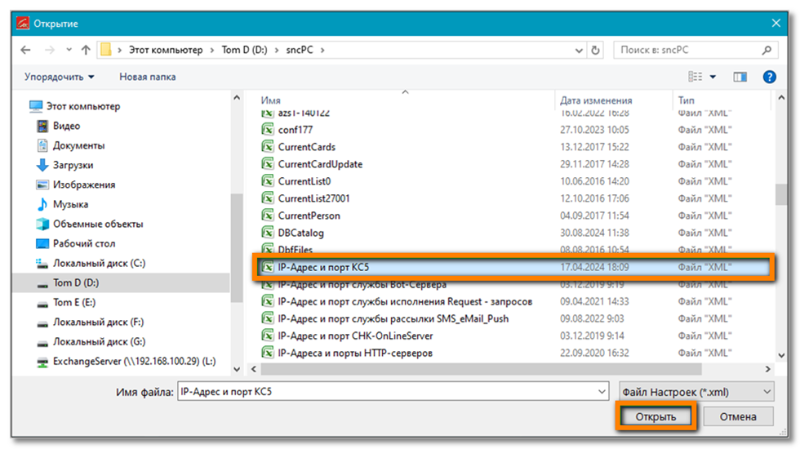
Task: Open the Музыка folder in sidebar
Action: 70,204
